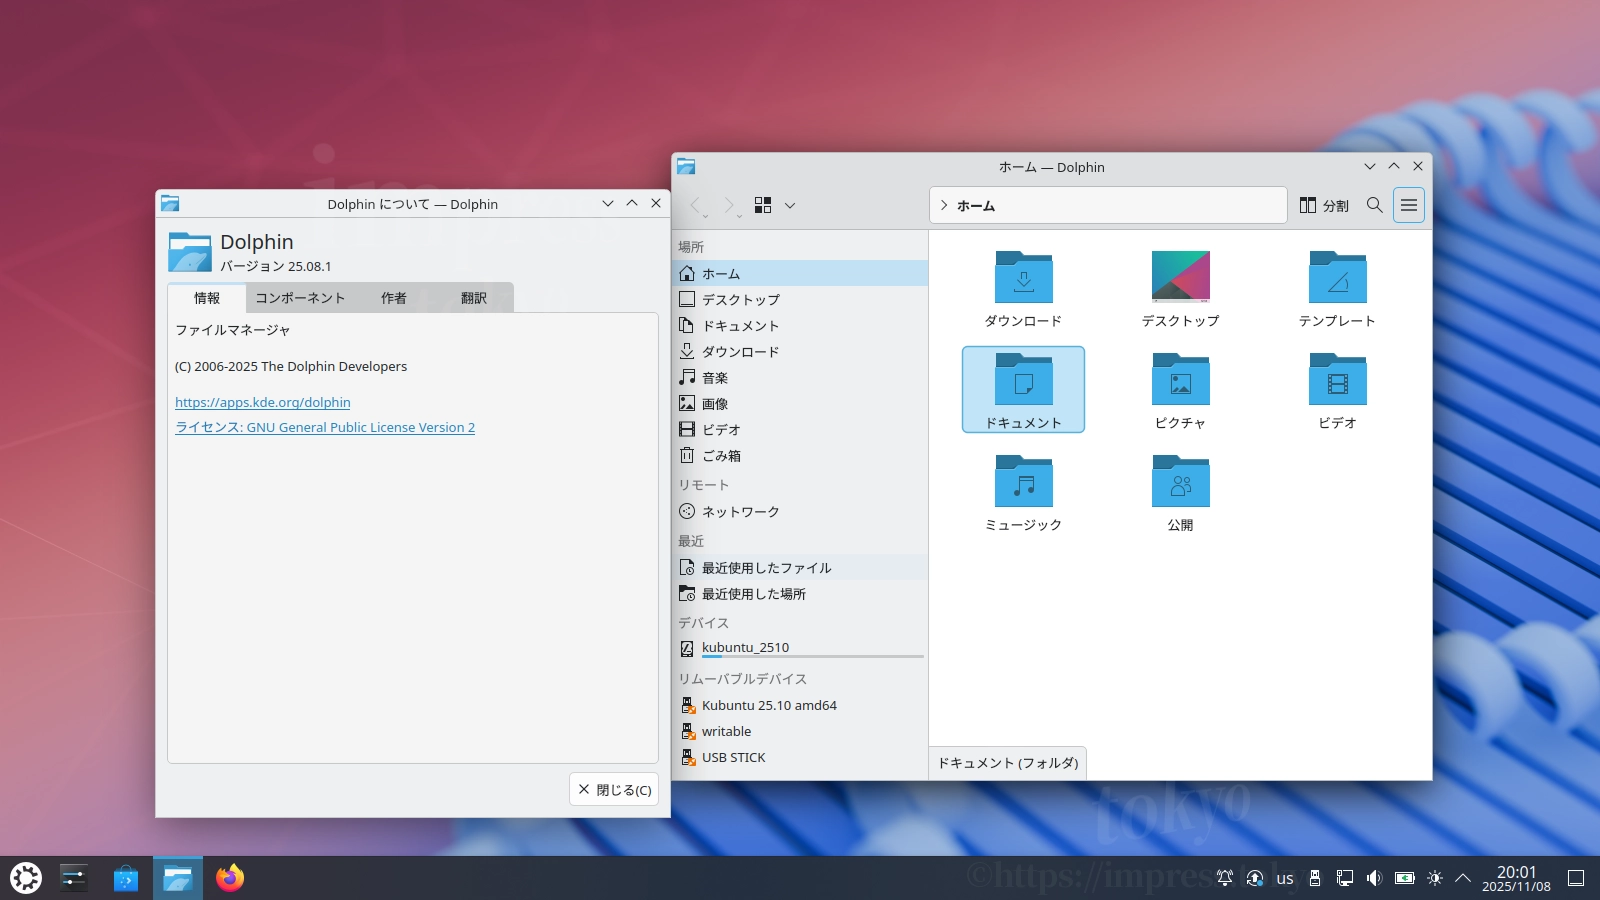The height and width of the screenshot is (900, 1600).
Task: Click the 閉じる(C) button
Action: click(614, 789)
